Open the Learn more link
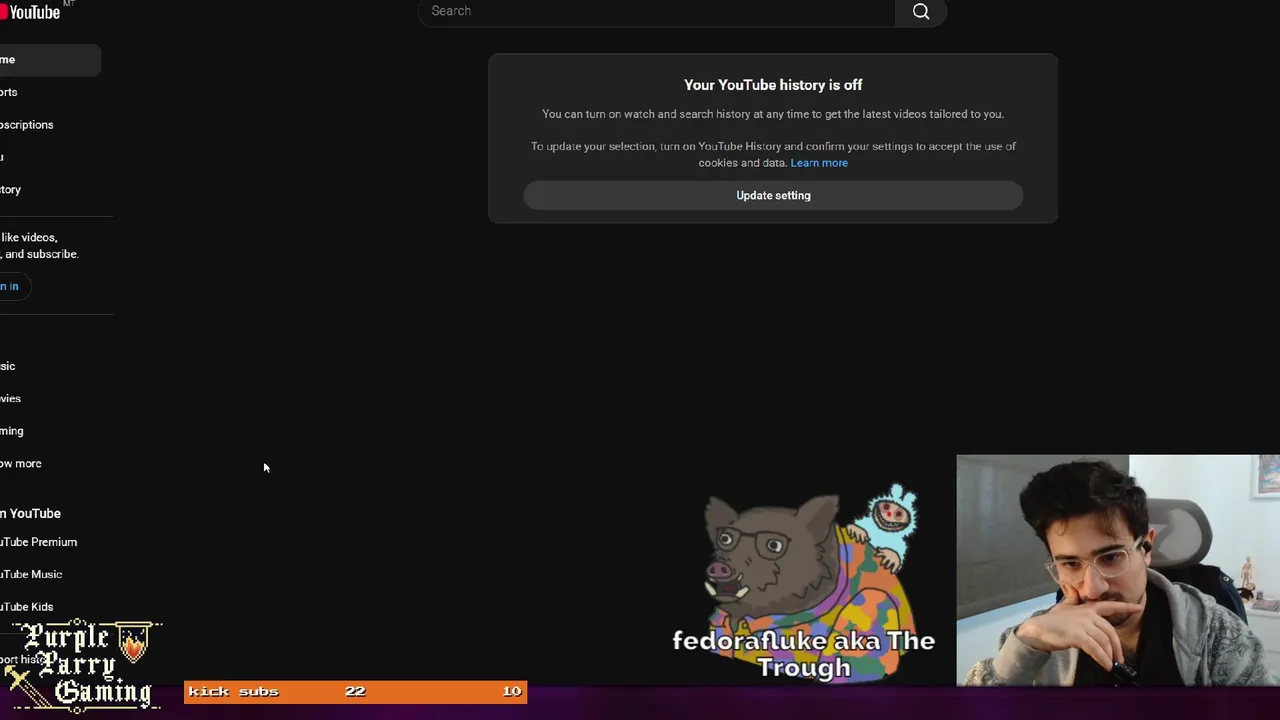The height and width of the screenshot is (720, 1280). [819, 163]
